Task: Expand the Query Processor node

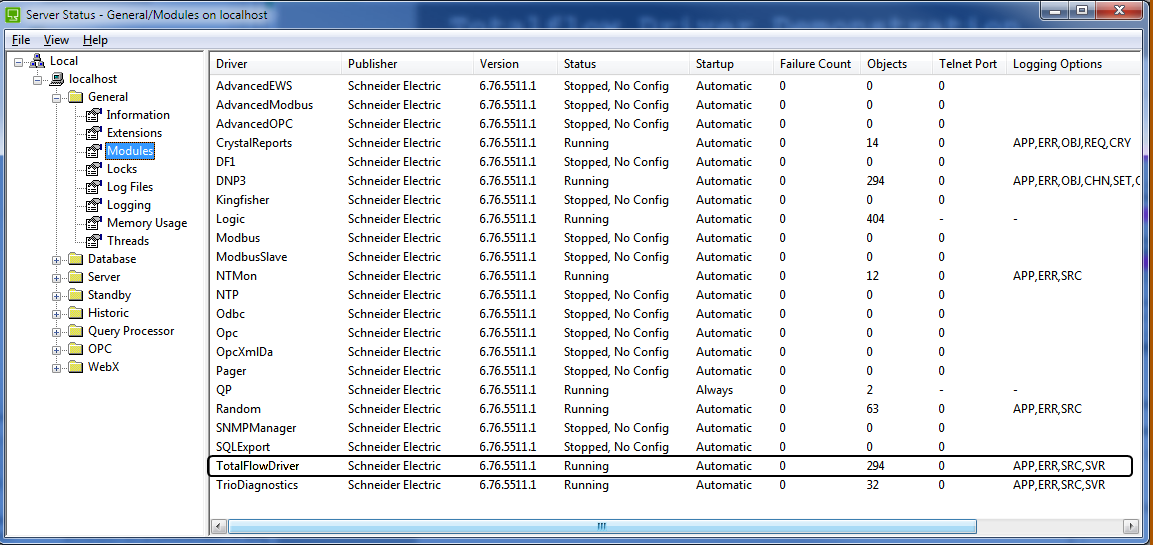Action: point(57,331)
